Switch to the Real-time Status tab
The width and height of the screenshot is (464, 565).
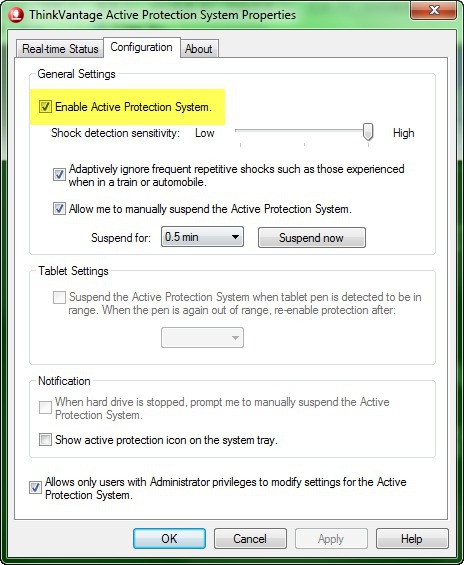(x=60, y=49)
